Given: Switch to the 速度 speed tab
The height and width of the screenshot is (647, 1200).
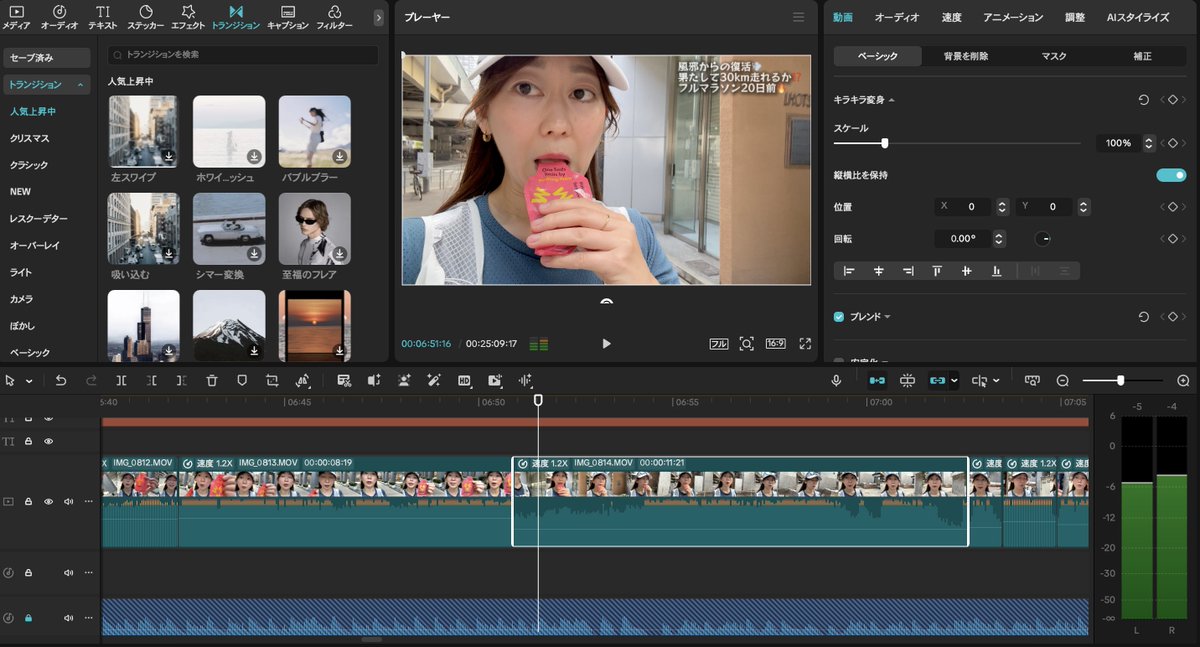Looking at the screenshot, I should (951, 17).
